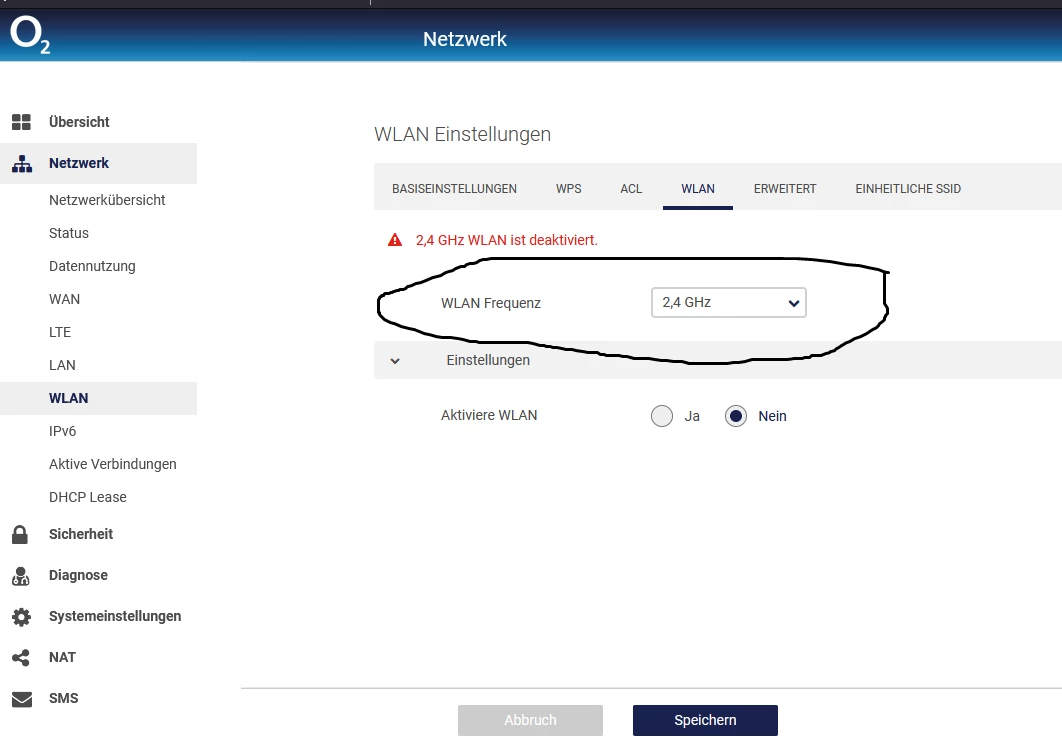Open the NAT sidebar menu
This screenshot has width=1062, height=746.
click(62, 657)
